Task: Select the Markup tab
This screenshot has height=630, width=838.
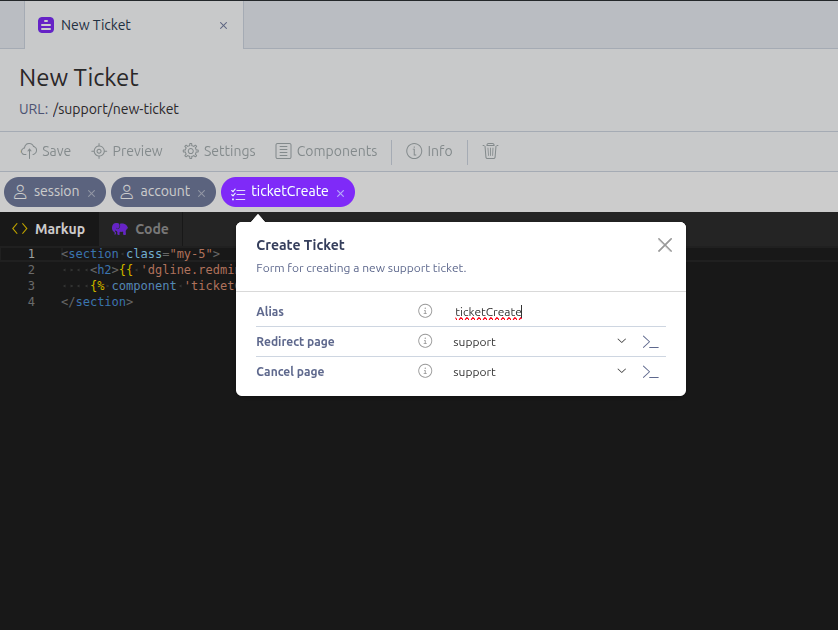Action: click(x=49, y=229)
